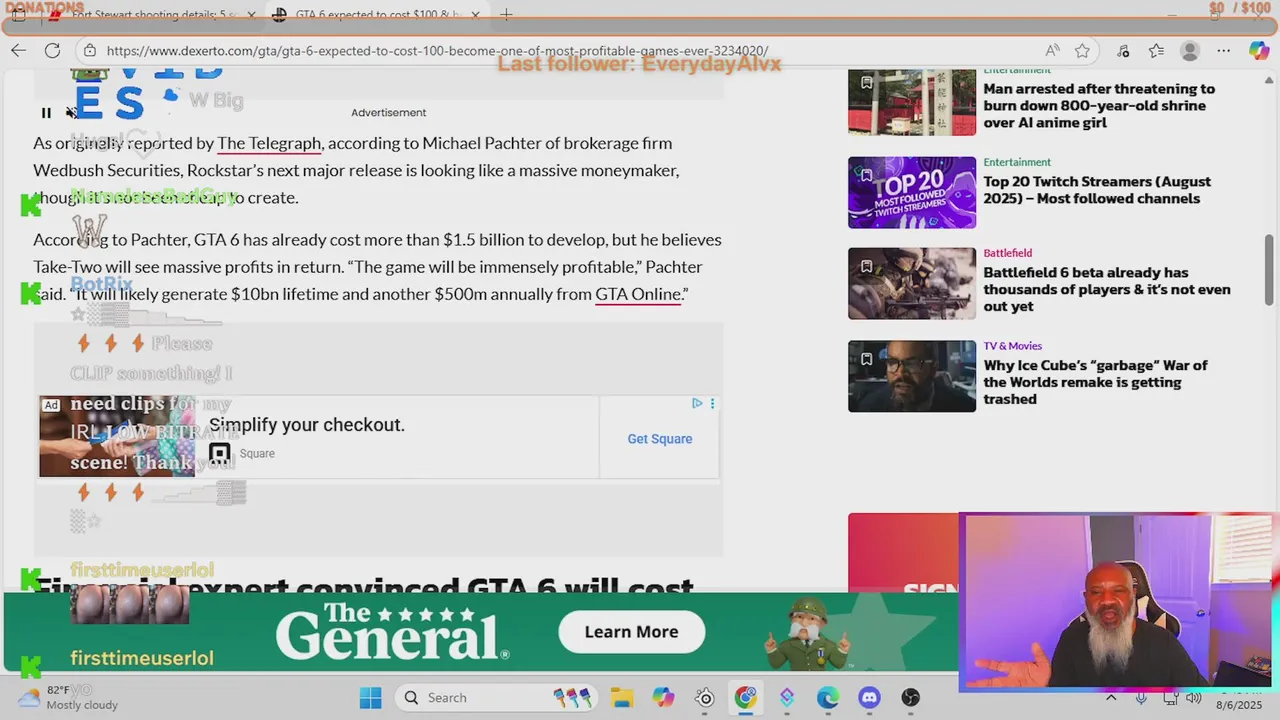The height and width of the screenshot is (720, 1280).
Task: Open Discord from the taskbar
Action: click(869, 698)
